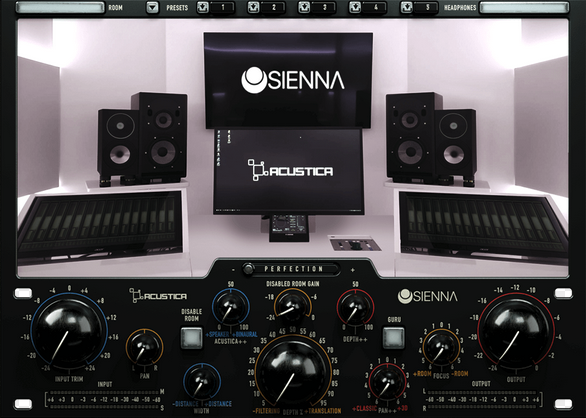Load preset slot 2
The height and width of the screenshot is (418, 586).
tap(274, 7)
